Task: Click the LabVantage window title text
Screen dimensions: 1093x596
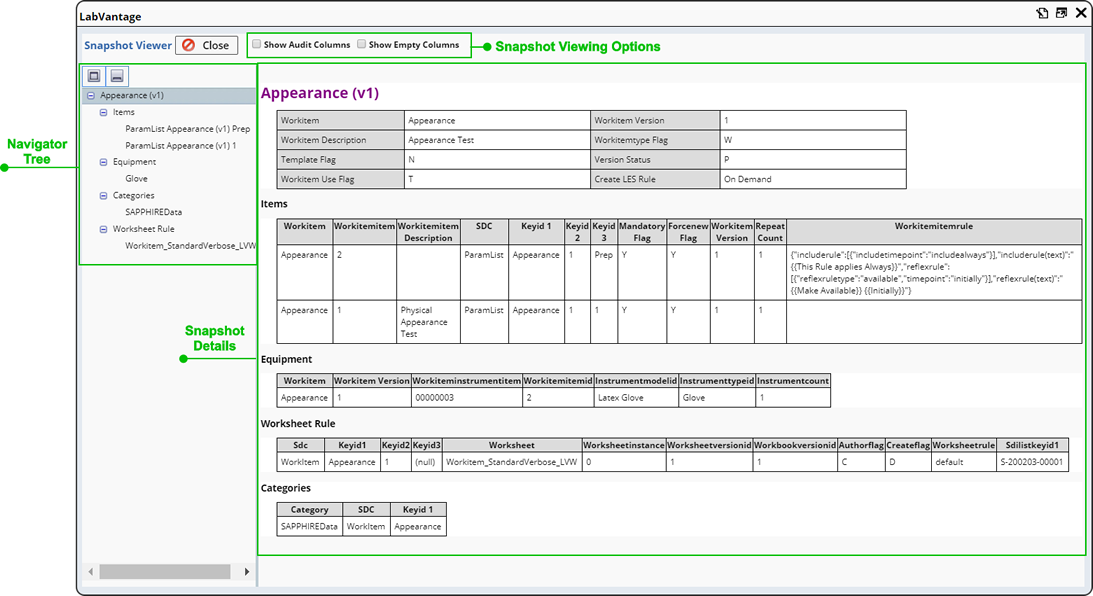Action: point(110,17)
